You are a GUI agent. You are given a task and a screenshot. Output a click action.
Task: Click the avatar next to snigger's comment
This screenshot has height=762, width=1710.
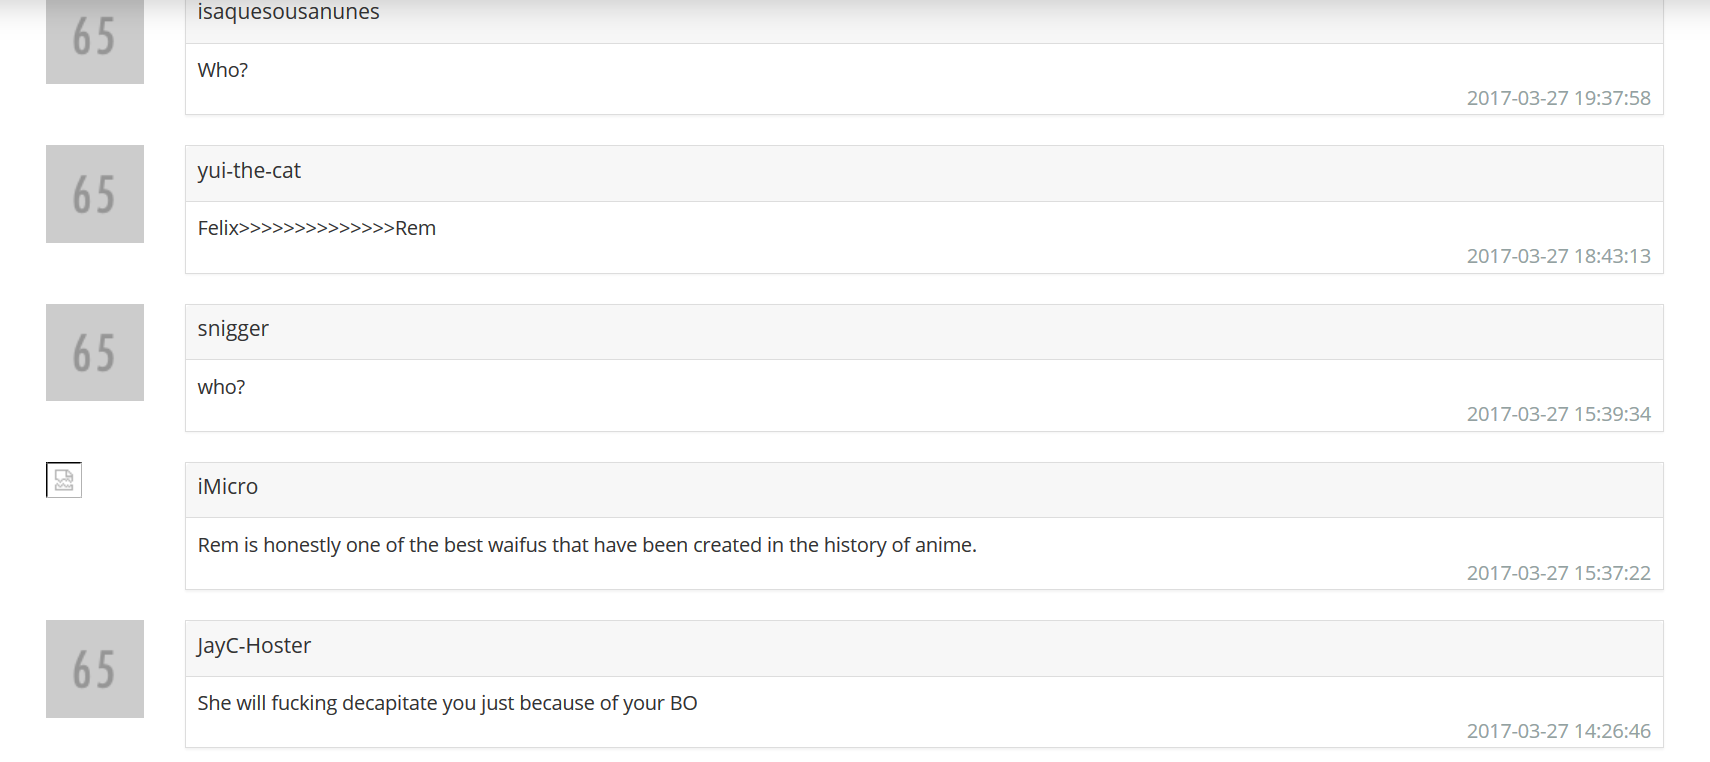coord(95,352)
